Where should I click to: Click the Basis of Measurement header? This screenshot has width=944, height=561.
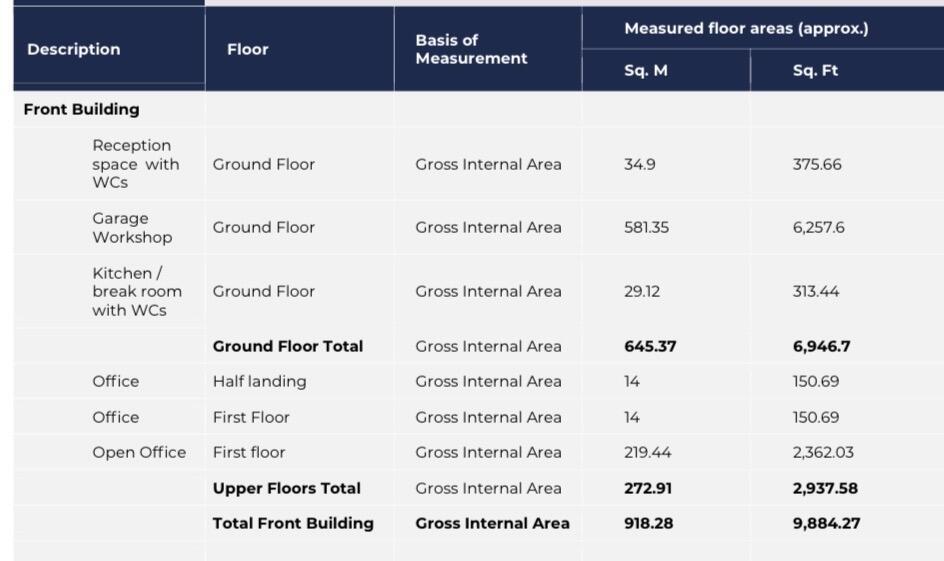[471, 50]
